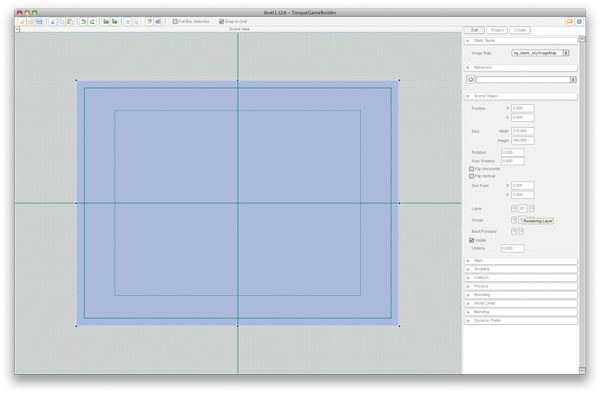Click the Copy toolbar icon
Screen dimensions: 600x394
pyautogui.click(x=61, y=22)
